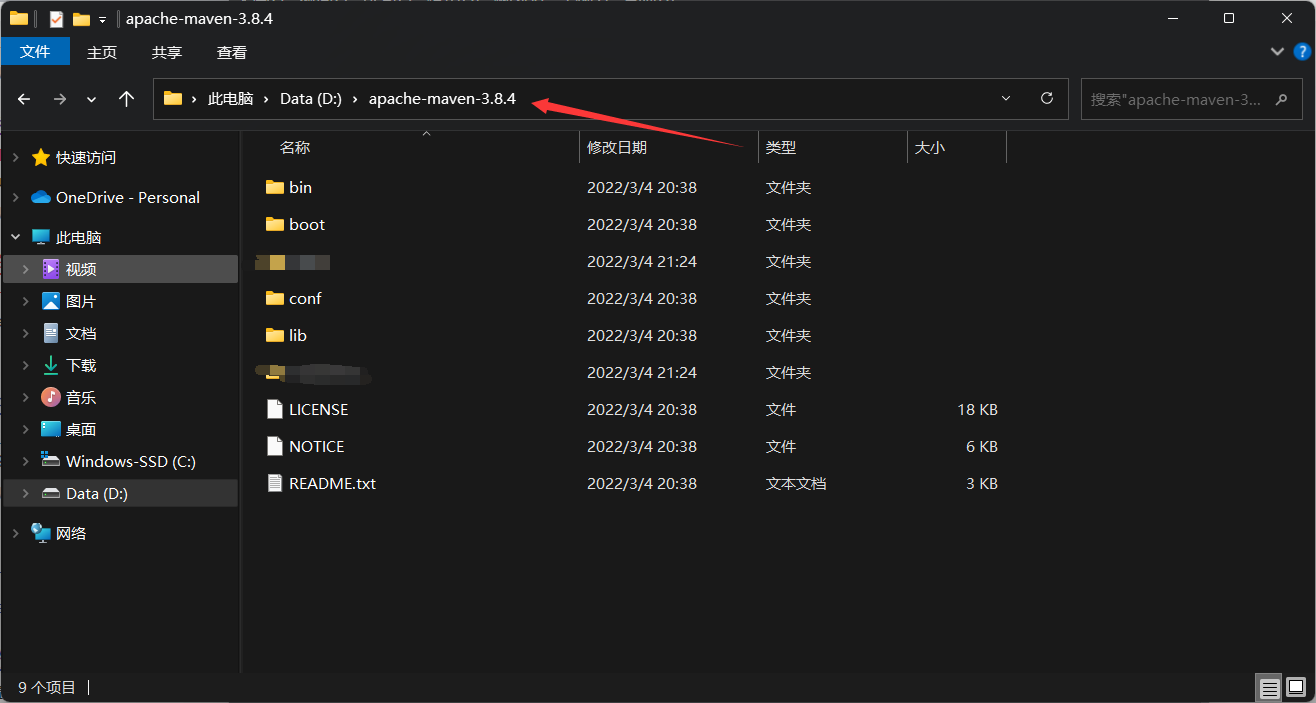Switch to the 查看 tab
This screenshot has height=703, width=1316.
coord(232,52)
